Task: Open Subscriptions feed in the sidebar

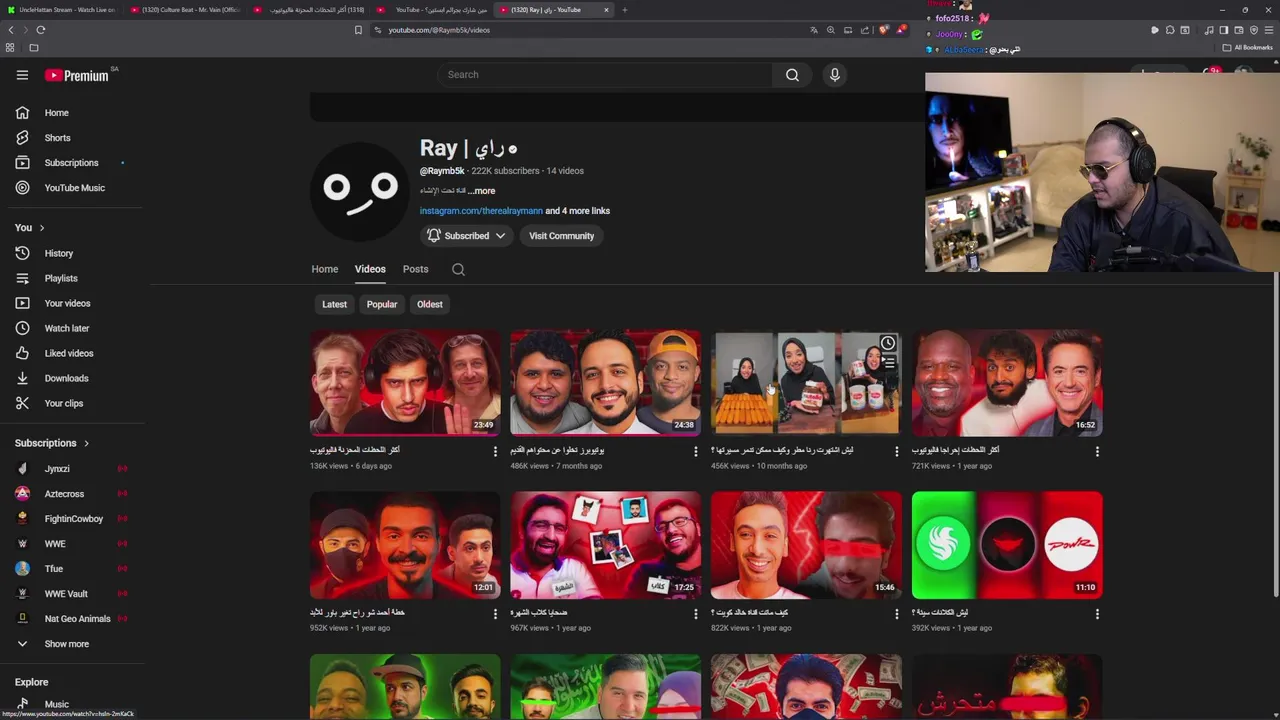Action: point(71,163)
